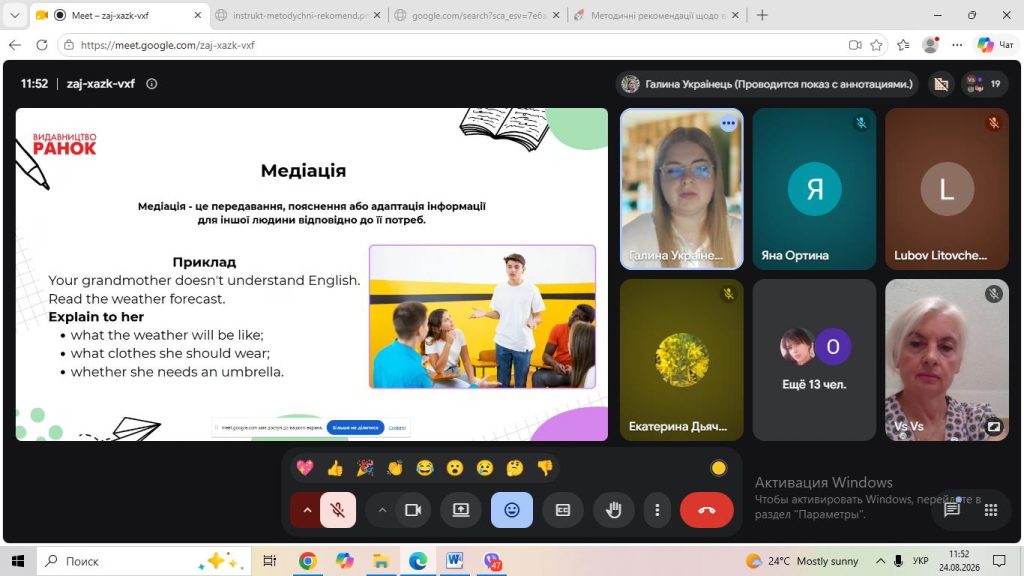The height and width of the screenshot is (576, 1024).
Task: Send the thinking face reaction
Action: click(515, 468)
